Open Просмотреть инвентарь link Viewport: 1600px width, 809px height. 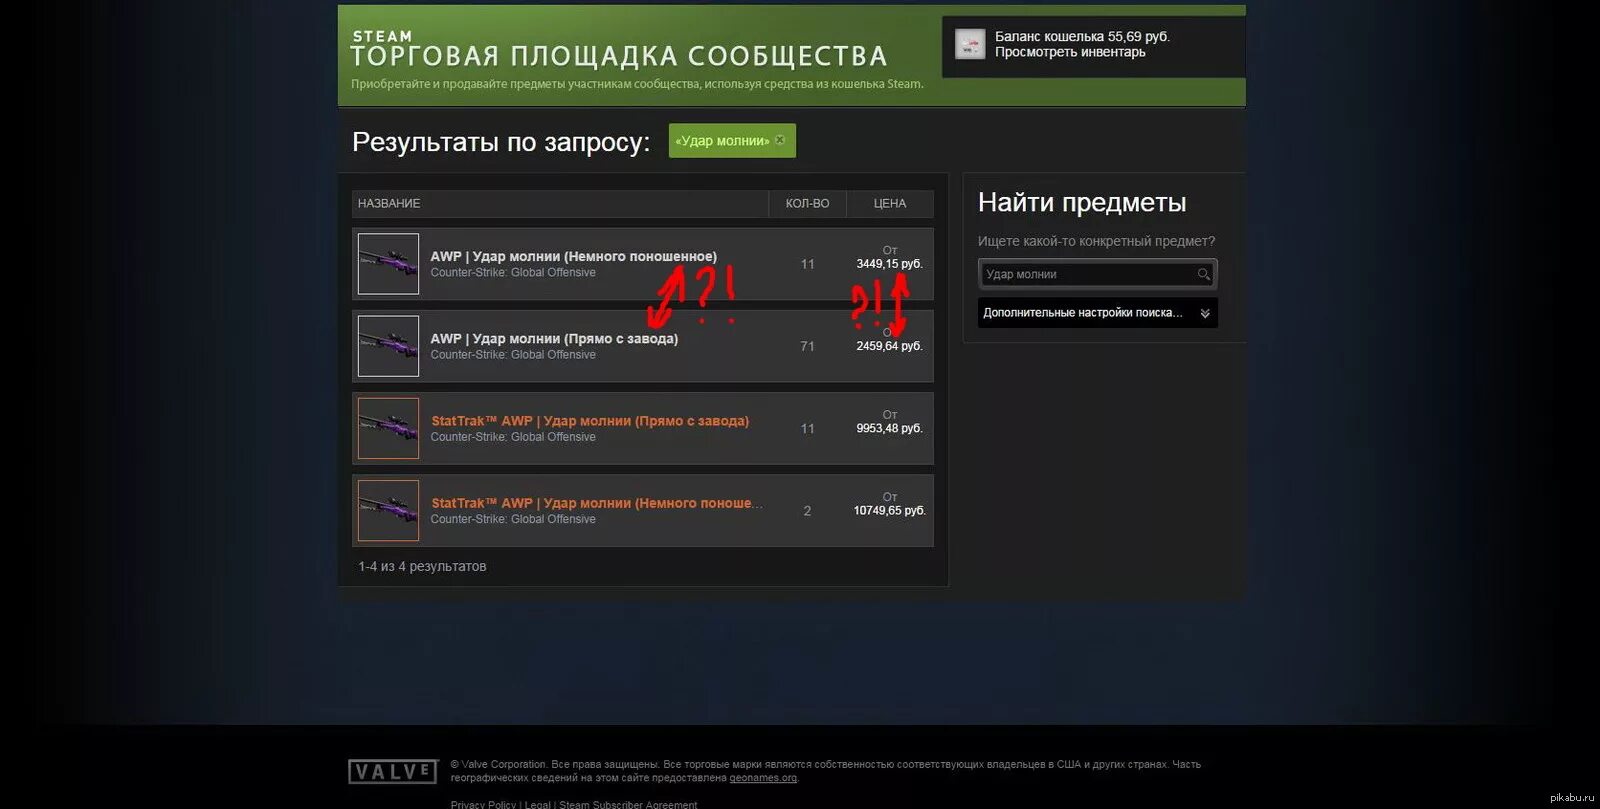tap(1070, 52)
